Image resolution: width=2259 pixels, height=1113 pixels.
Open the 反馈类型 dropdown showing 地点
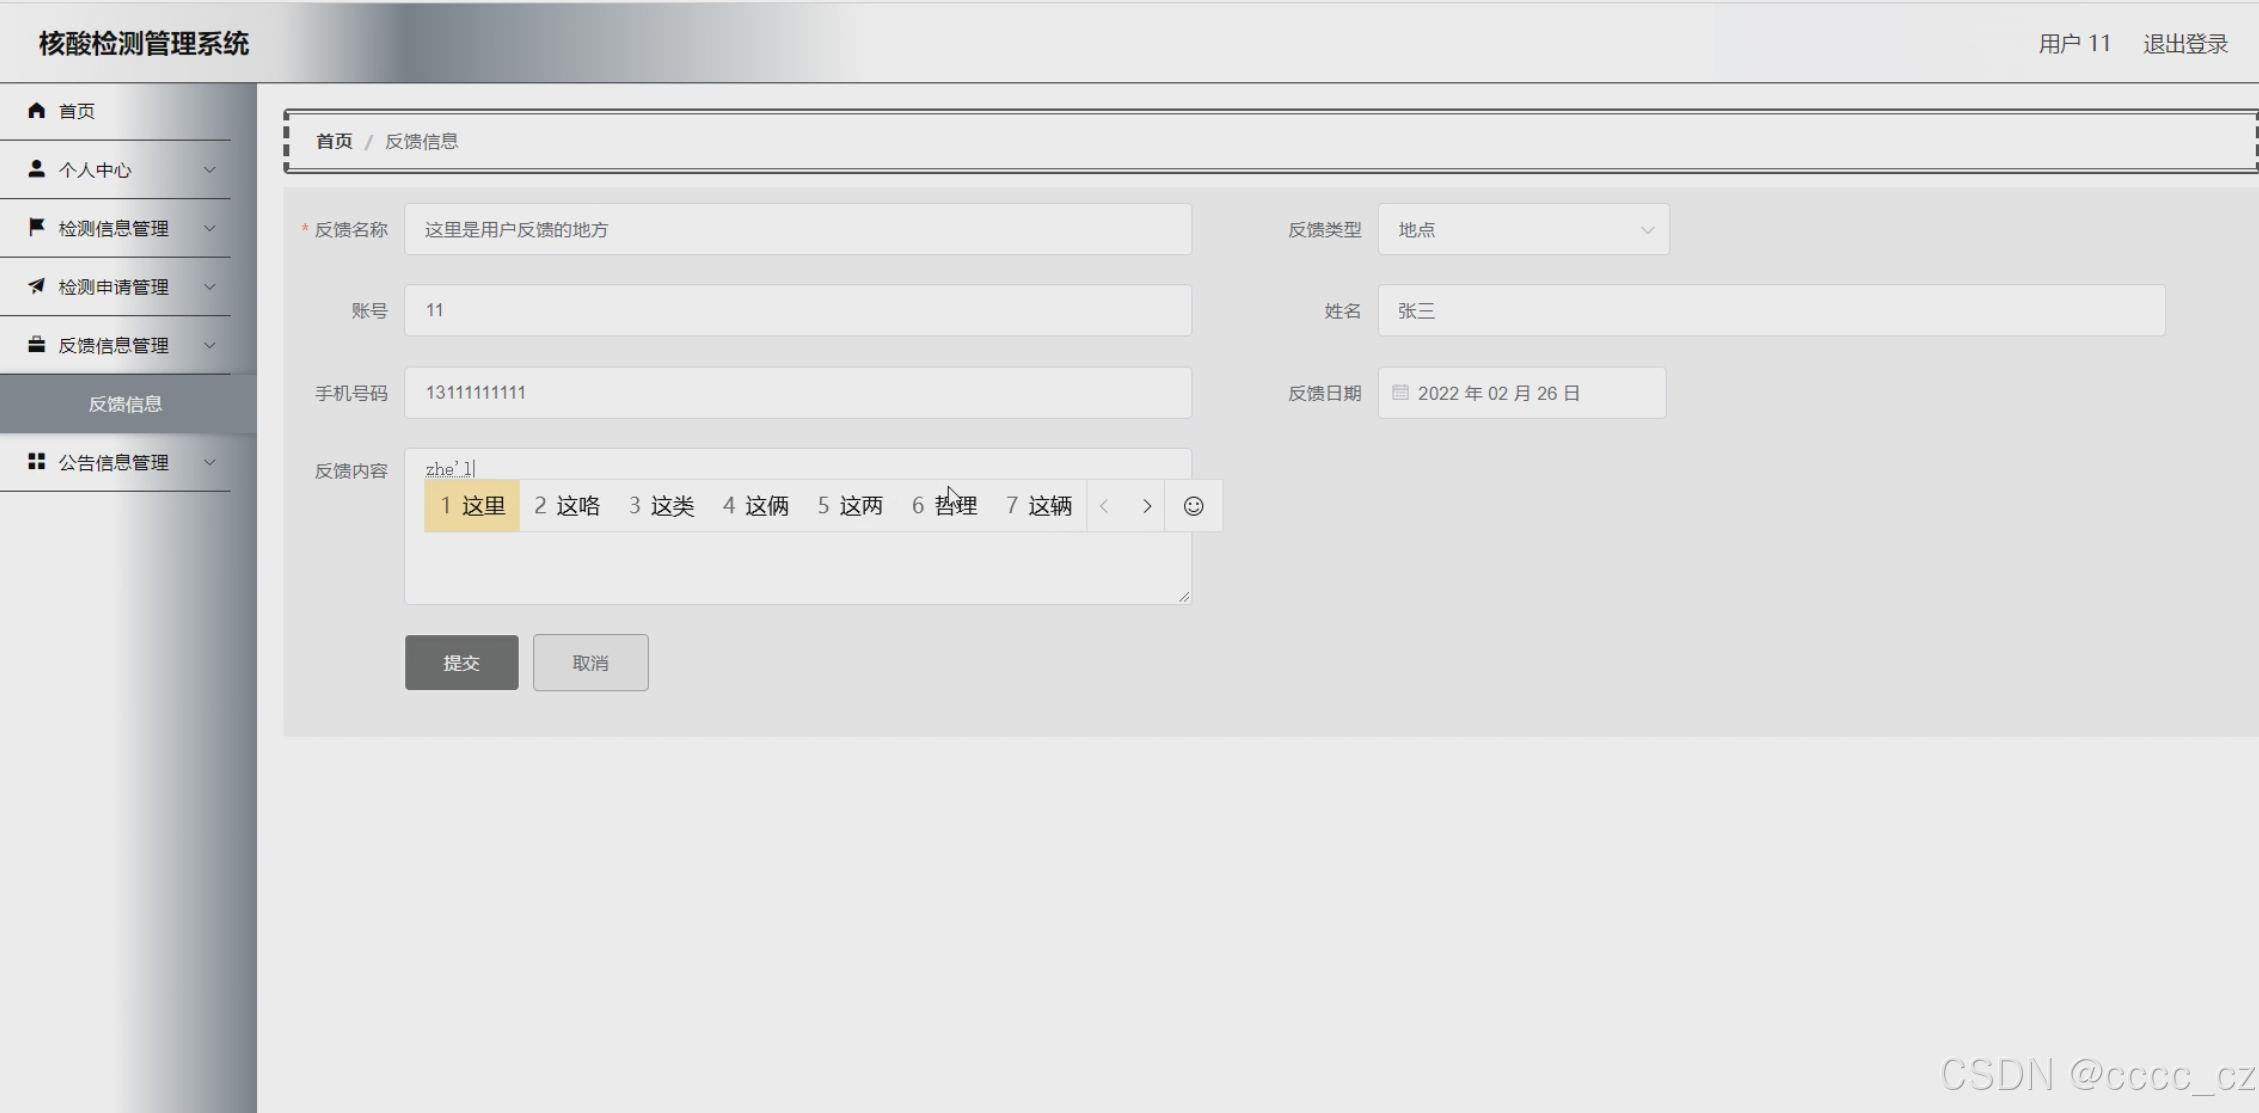[1522, 230]
